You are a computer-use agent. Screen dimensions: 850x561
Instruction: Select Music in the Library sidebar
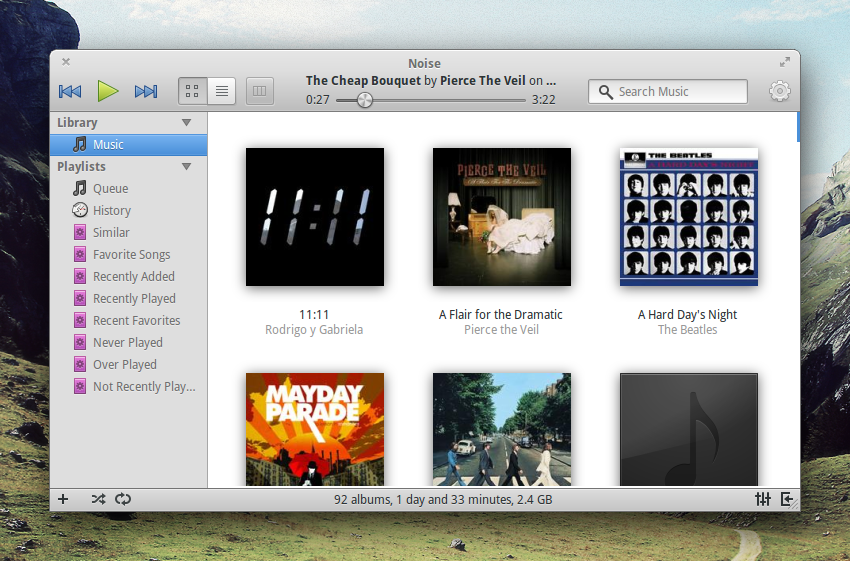coord(108,145)
